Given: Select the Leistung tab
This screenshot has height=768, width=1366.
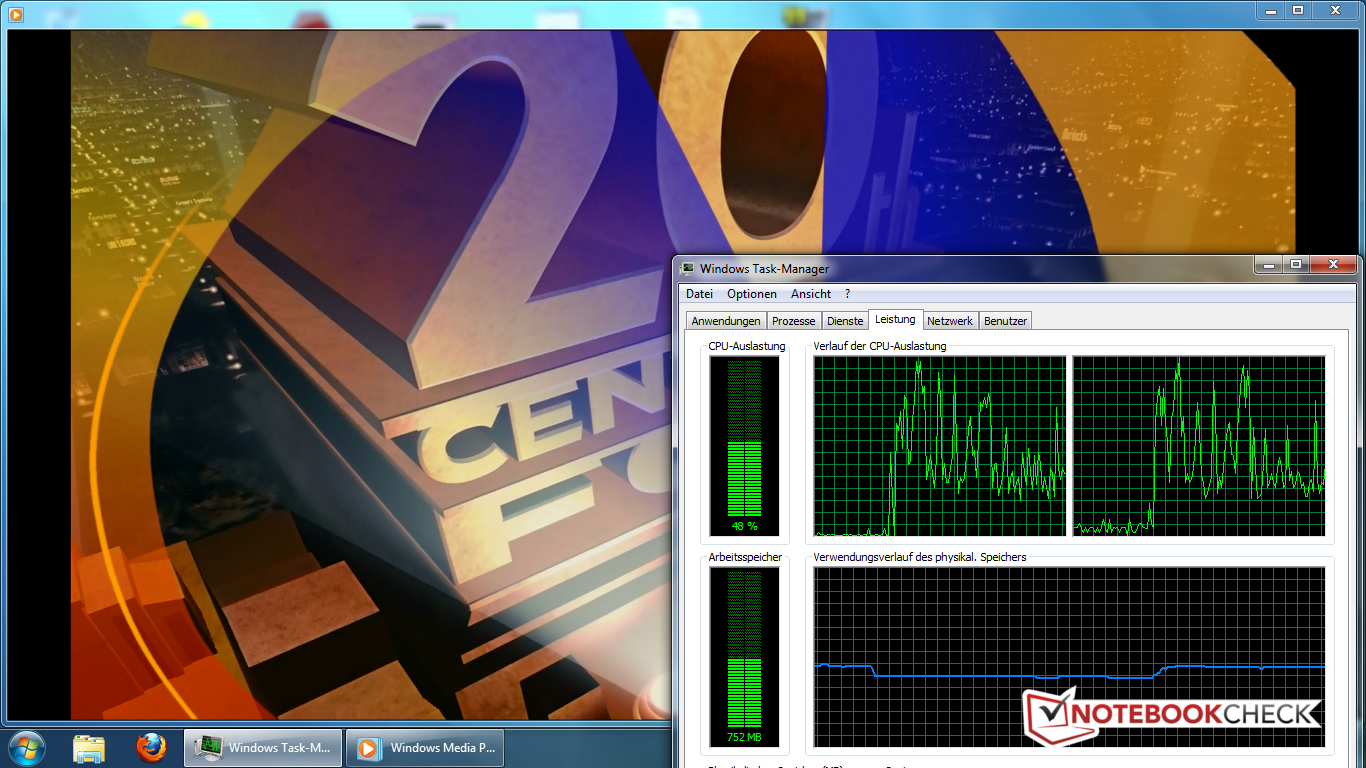Looking at the screenshot, I should click(x=895, y=319).
